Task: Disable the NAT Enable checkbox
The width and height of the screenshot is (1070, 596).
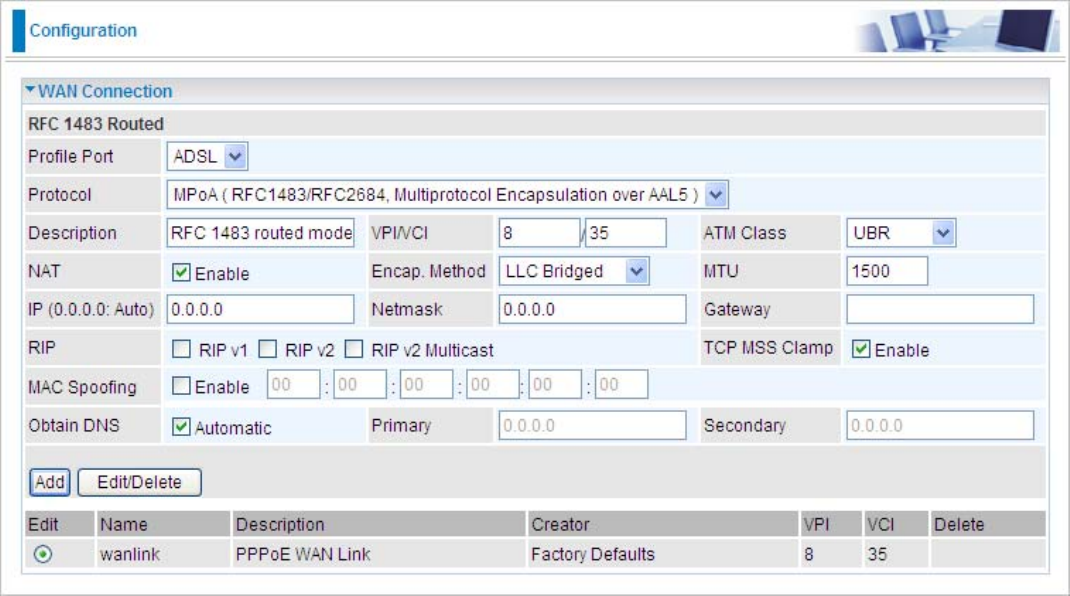Action: pyautogui.click(x=181, y=272)
